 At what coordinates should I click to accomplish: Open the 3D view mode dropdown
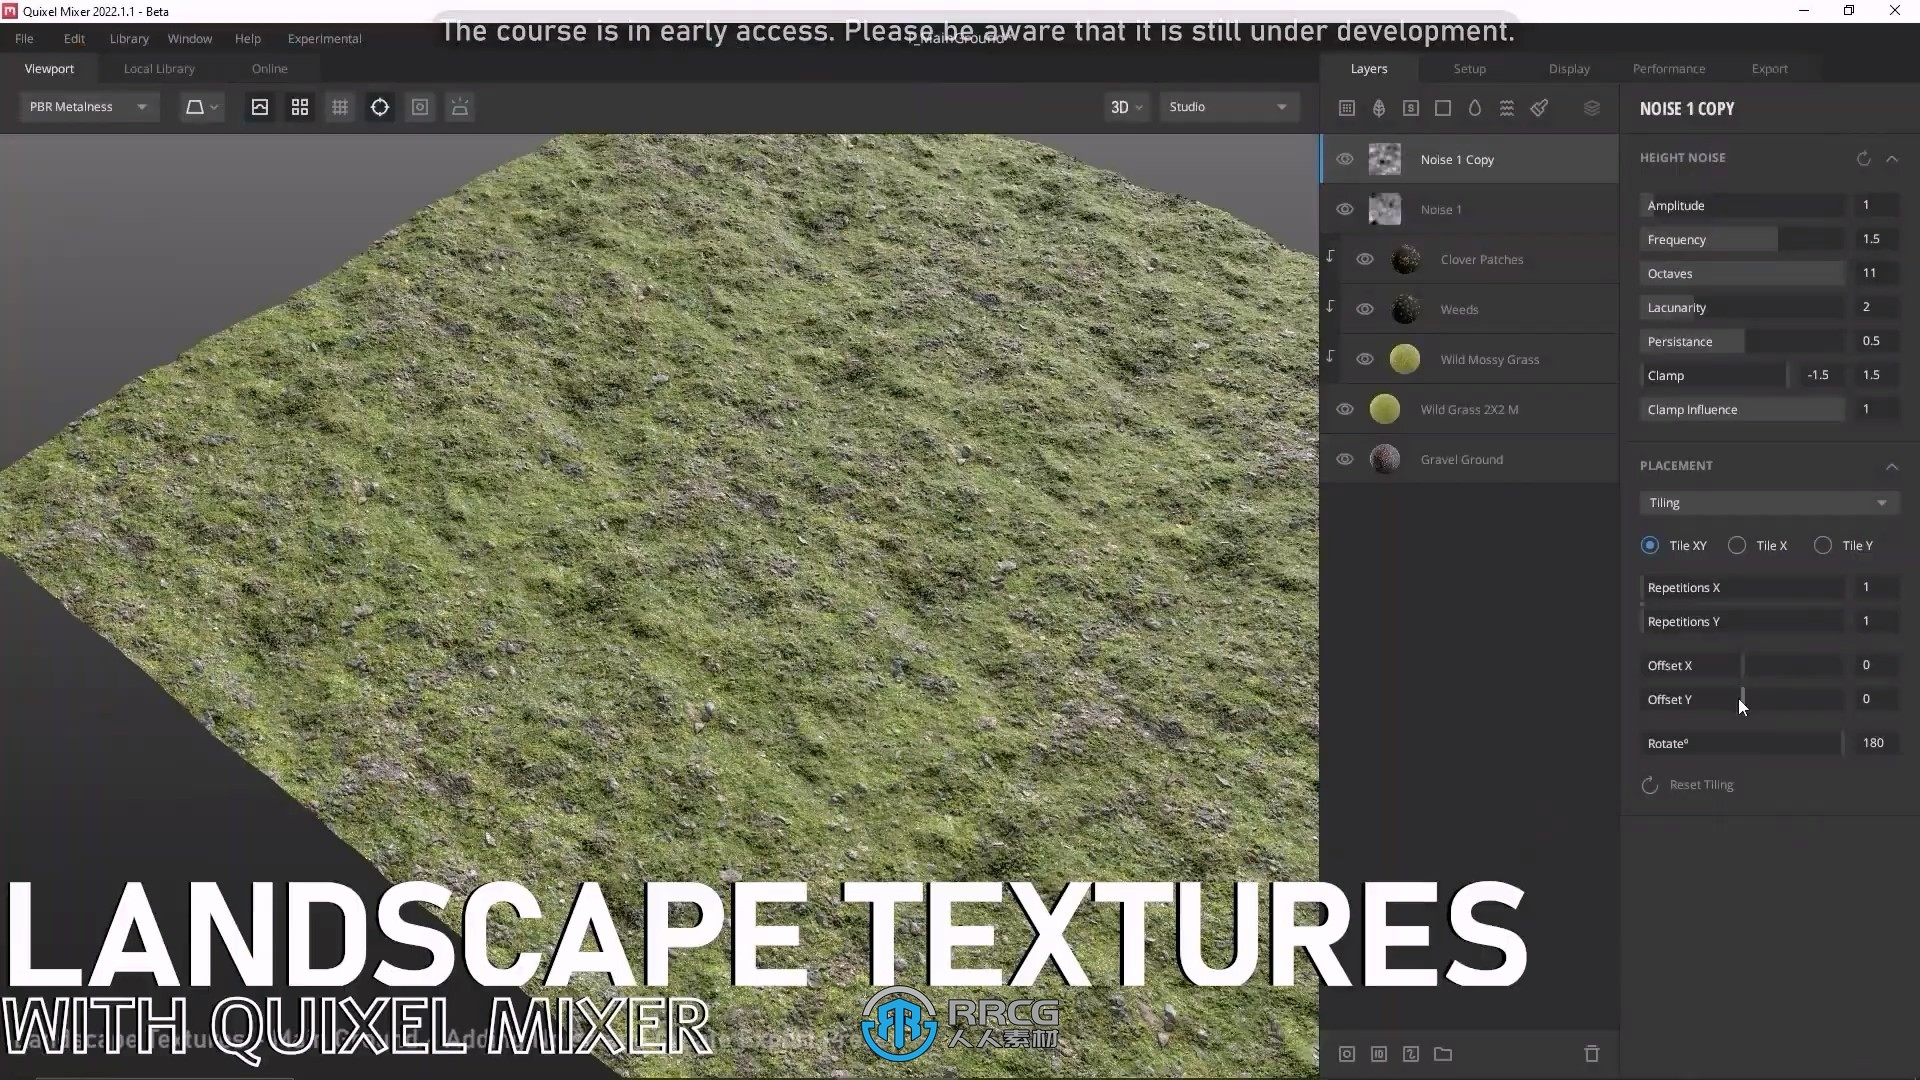click(x=1126, y=107)
